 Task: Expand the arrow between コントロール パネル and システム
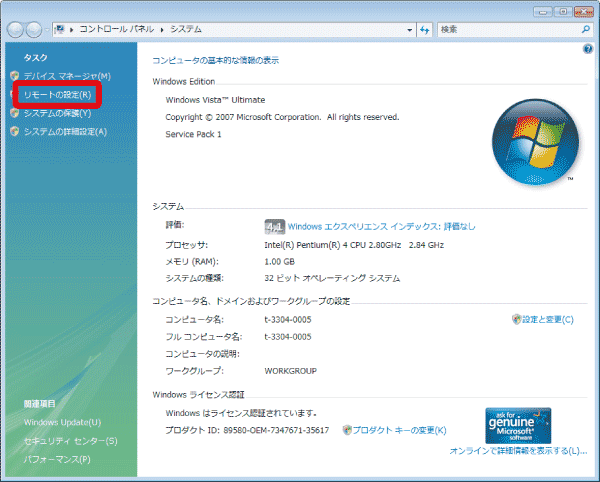pyautogui.click(x=162, y=29)
